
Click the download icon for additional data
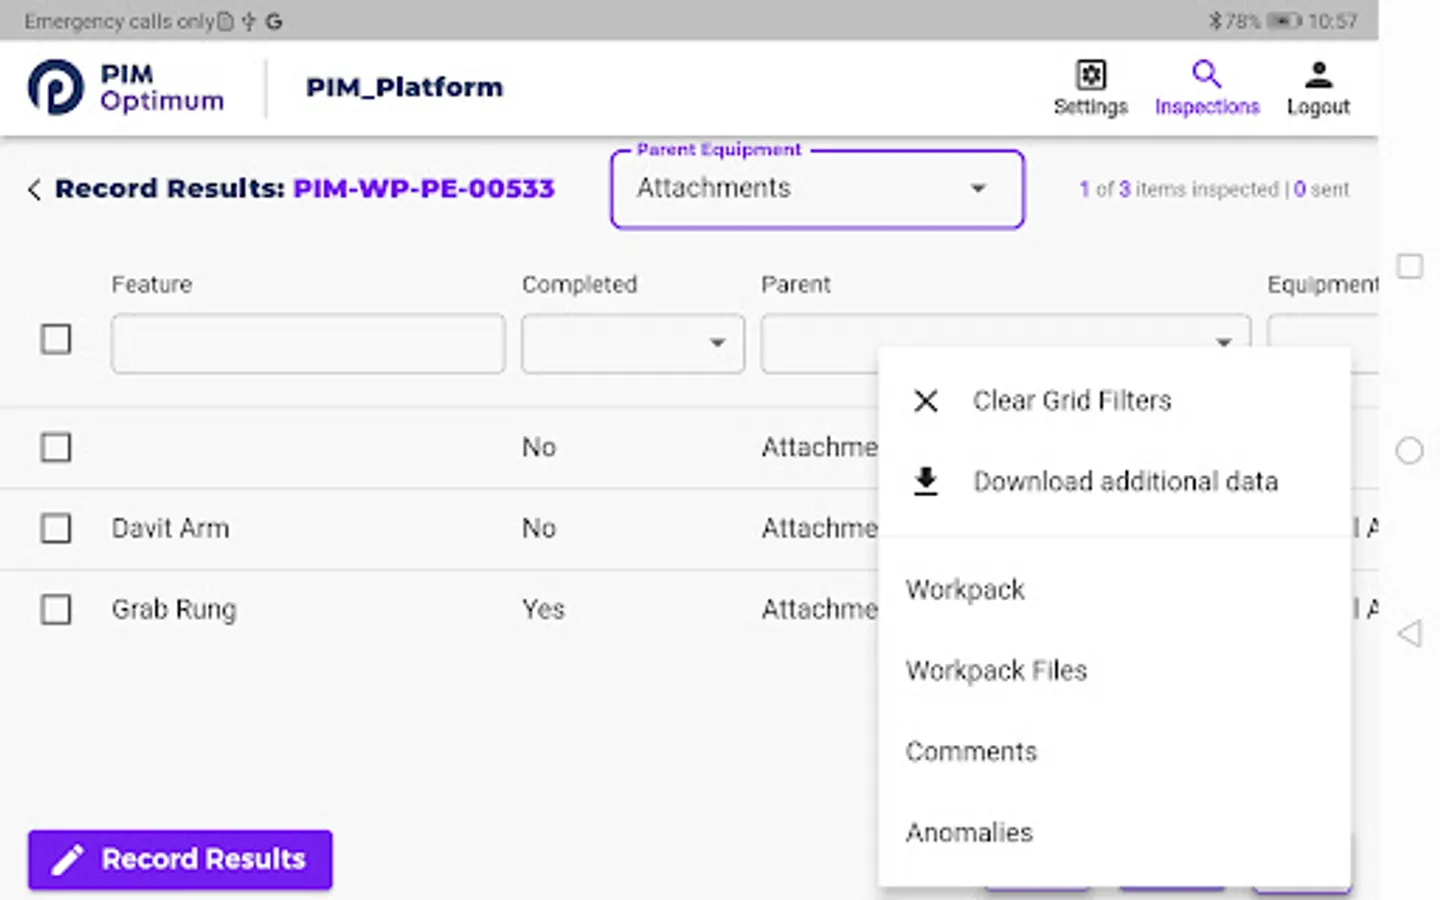925,481
